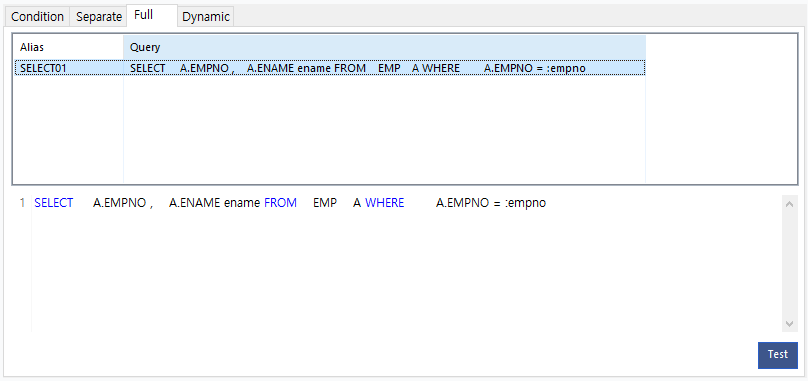Click the FROM keyword in the SQL editor
The image size is (809, 381).
pos(280,203)
